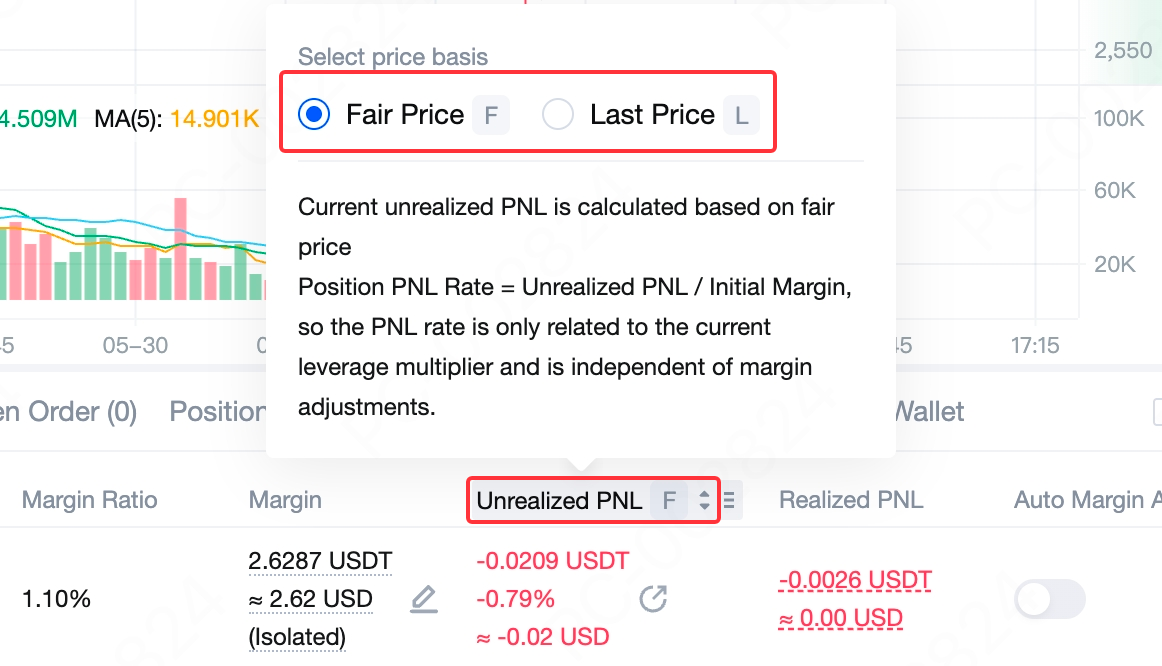The width and height of the screenshot is (1162, 666).
Task: Toggle the Auto Margin switch
Action: pyautogui.click(x=1049, y=599)
